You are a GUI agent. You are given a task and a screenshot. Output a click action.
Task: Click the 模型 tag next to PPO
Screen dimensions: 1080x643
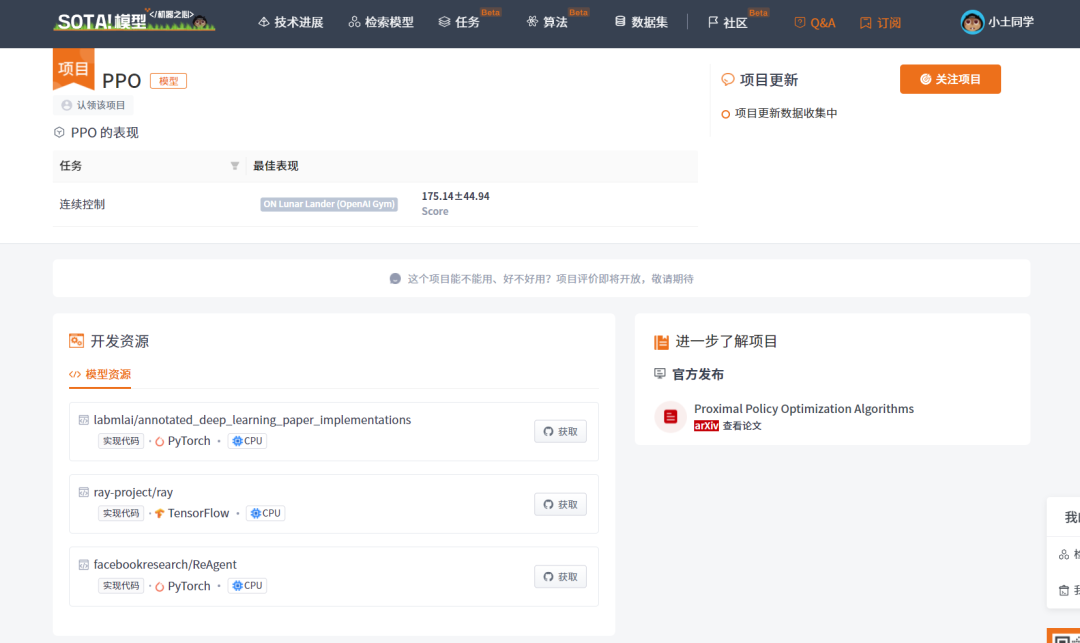(168, 81)
